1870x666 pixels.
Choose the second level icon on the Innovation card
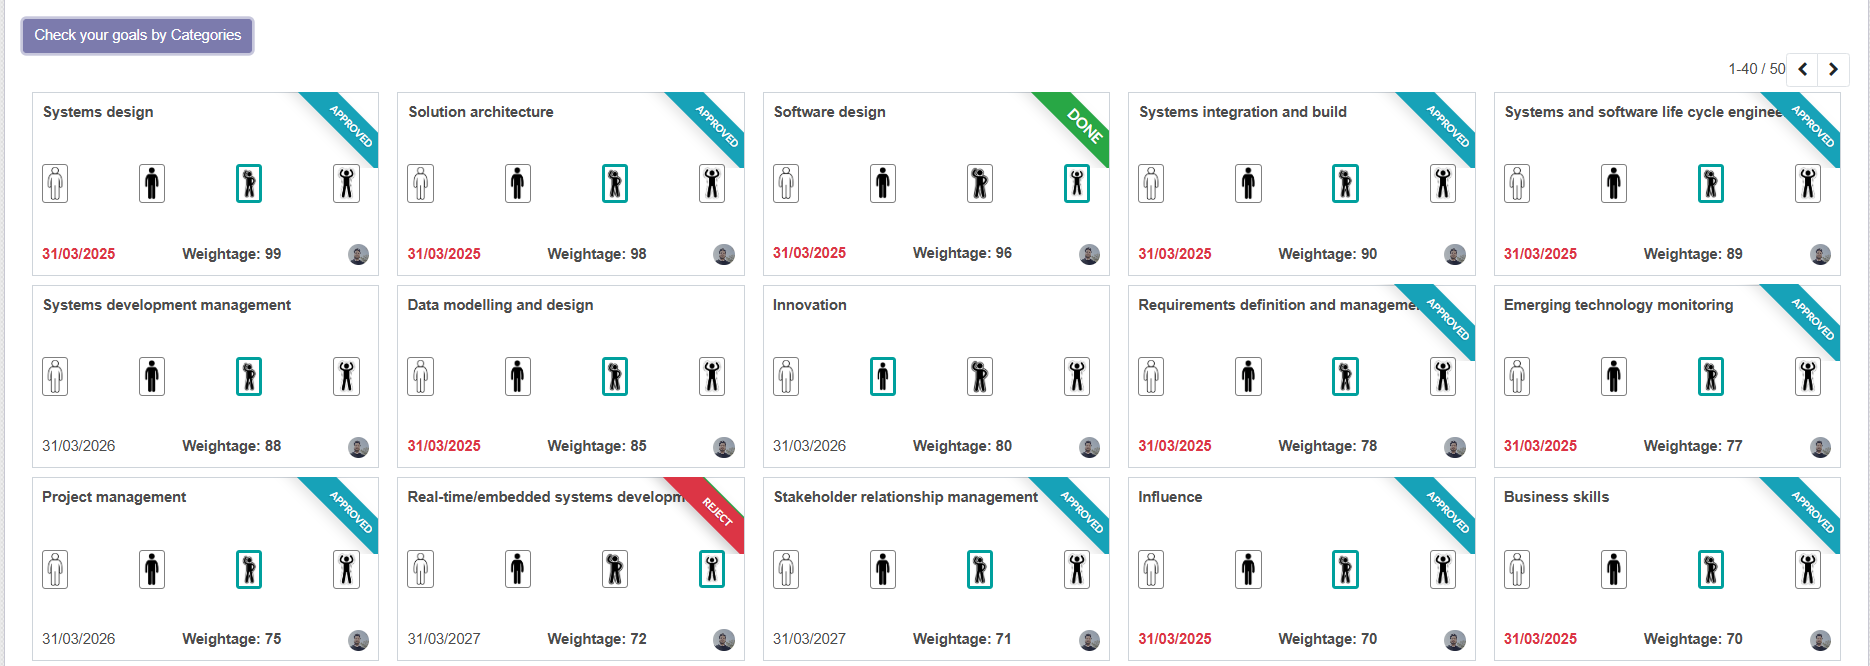[883, 377]
